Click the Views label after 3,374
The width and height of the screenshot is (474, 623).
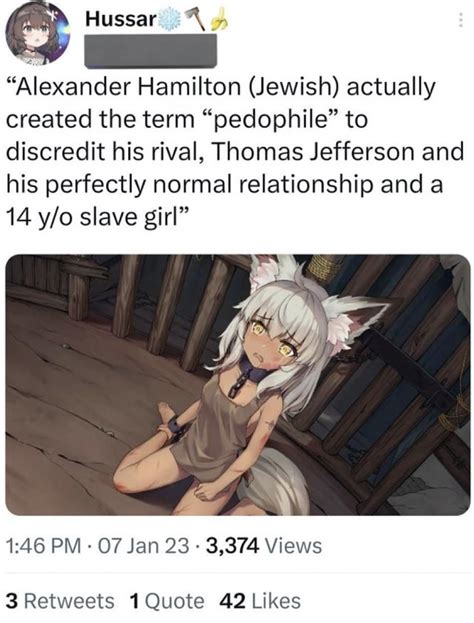293,546
